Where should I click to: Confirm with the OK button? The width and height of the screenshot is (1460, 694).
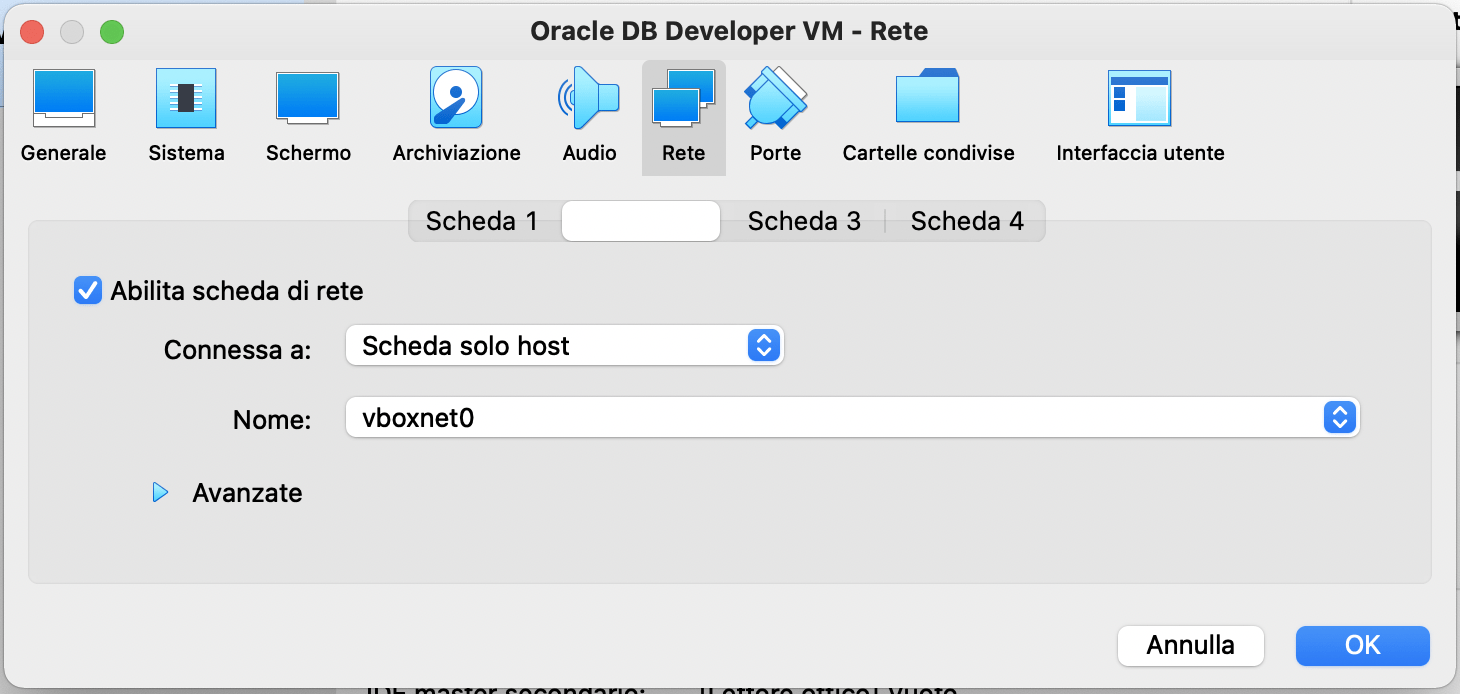[x=1362, y=645]
